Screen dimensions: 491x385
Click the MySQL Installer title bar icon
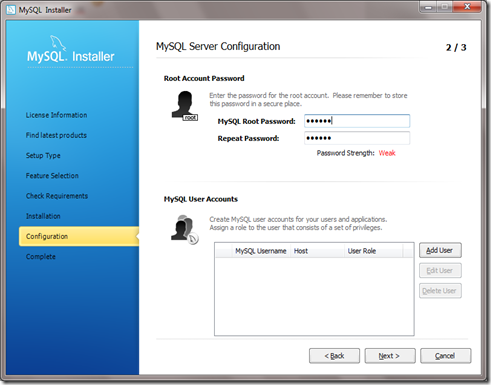tap(11, 10)
